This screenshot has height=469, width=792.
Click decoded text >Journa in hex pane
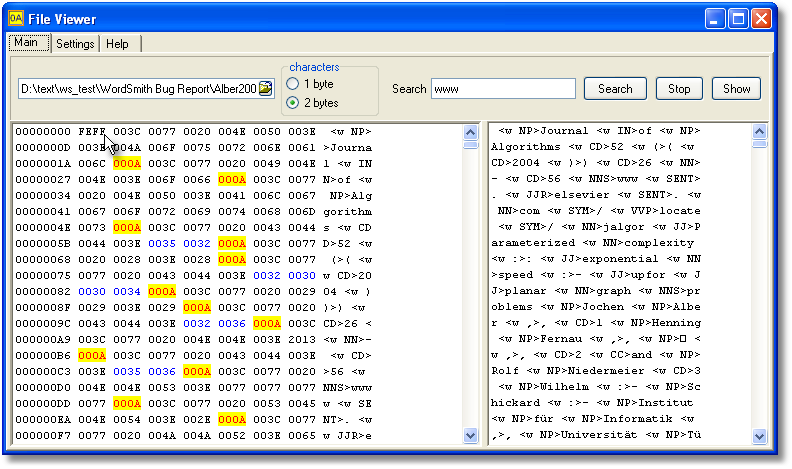(x=348, y=148)
